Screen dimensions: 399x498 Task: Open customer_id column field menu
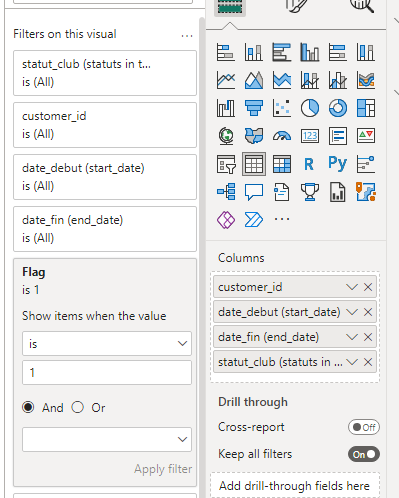tap(352, 287)
